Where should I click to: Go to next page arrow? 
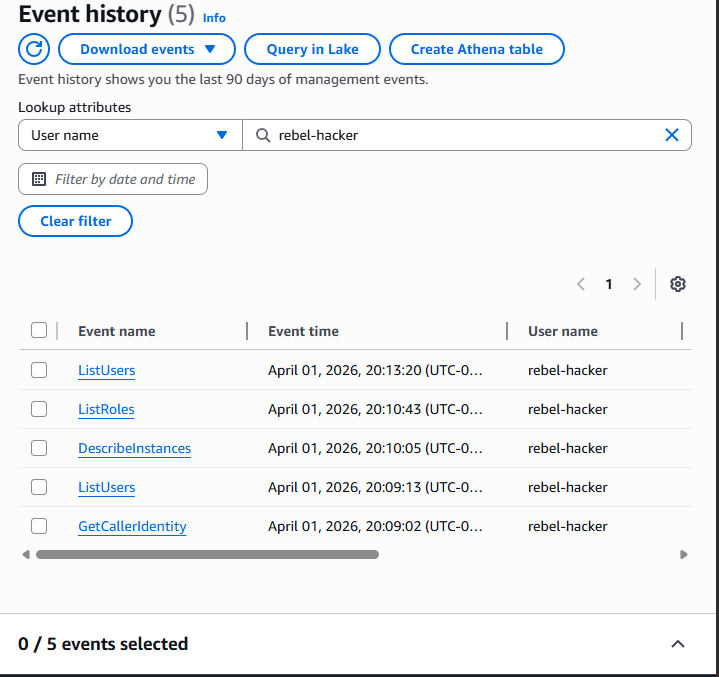click(x=637, y=284)
